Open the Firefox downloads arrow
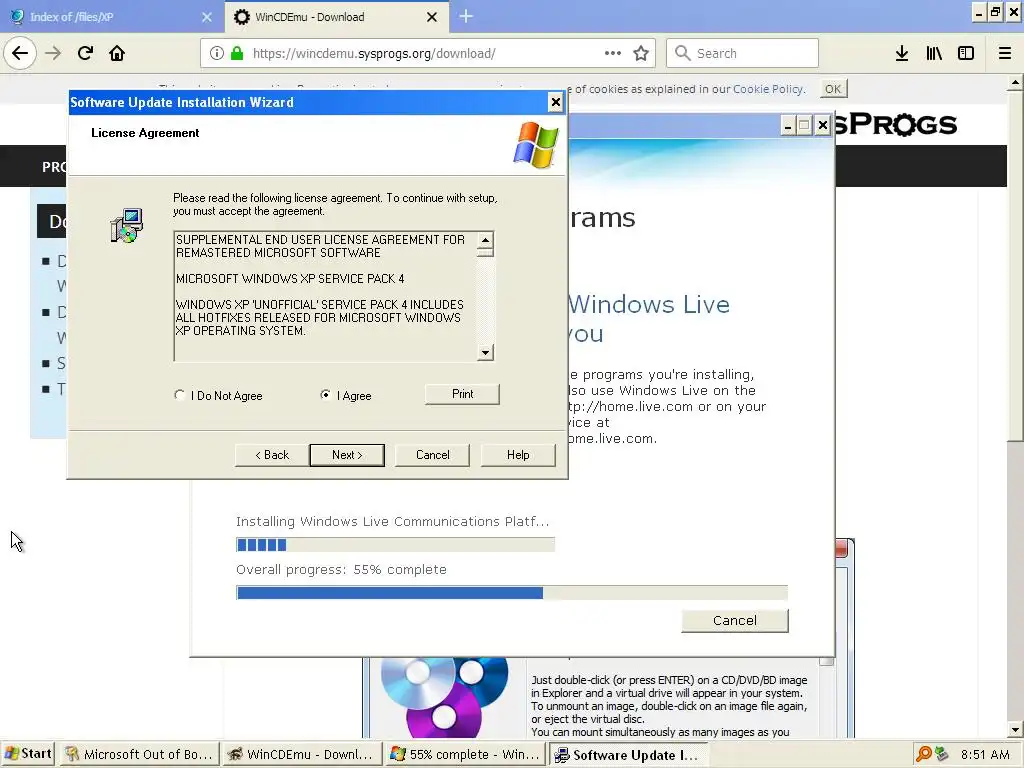The height and width of the screenshot is (768, 1024). [x=902, y=53]
